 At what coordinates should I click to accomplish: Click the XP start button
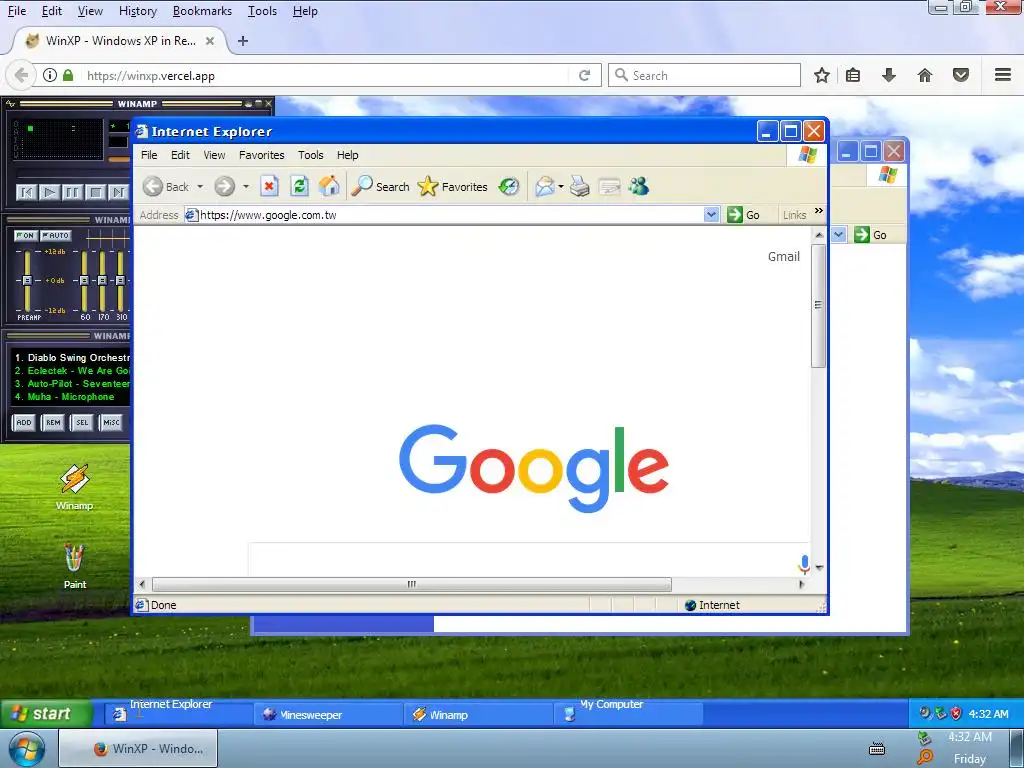[46, 714]
